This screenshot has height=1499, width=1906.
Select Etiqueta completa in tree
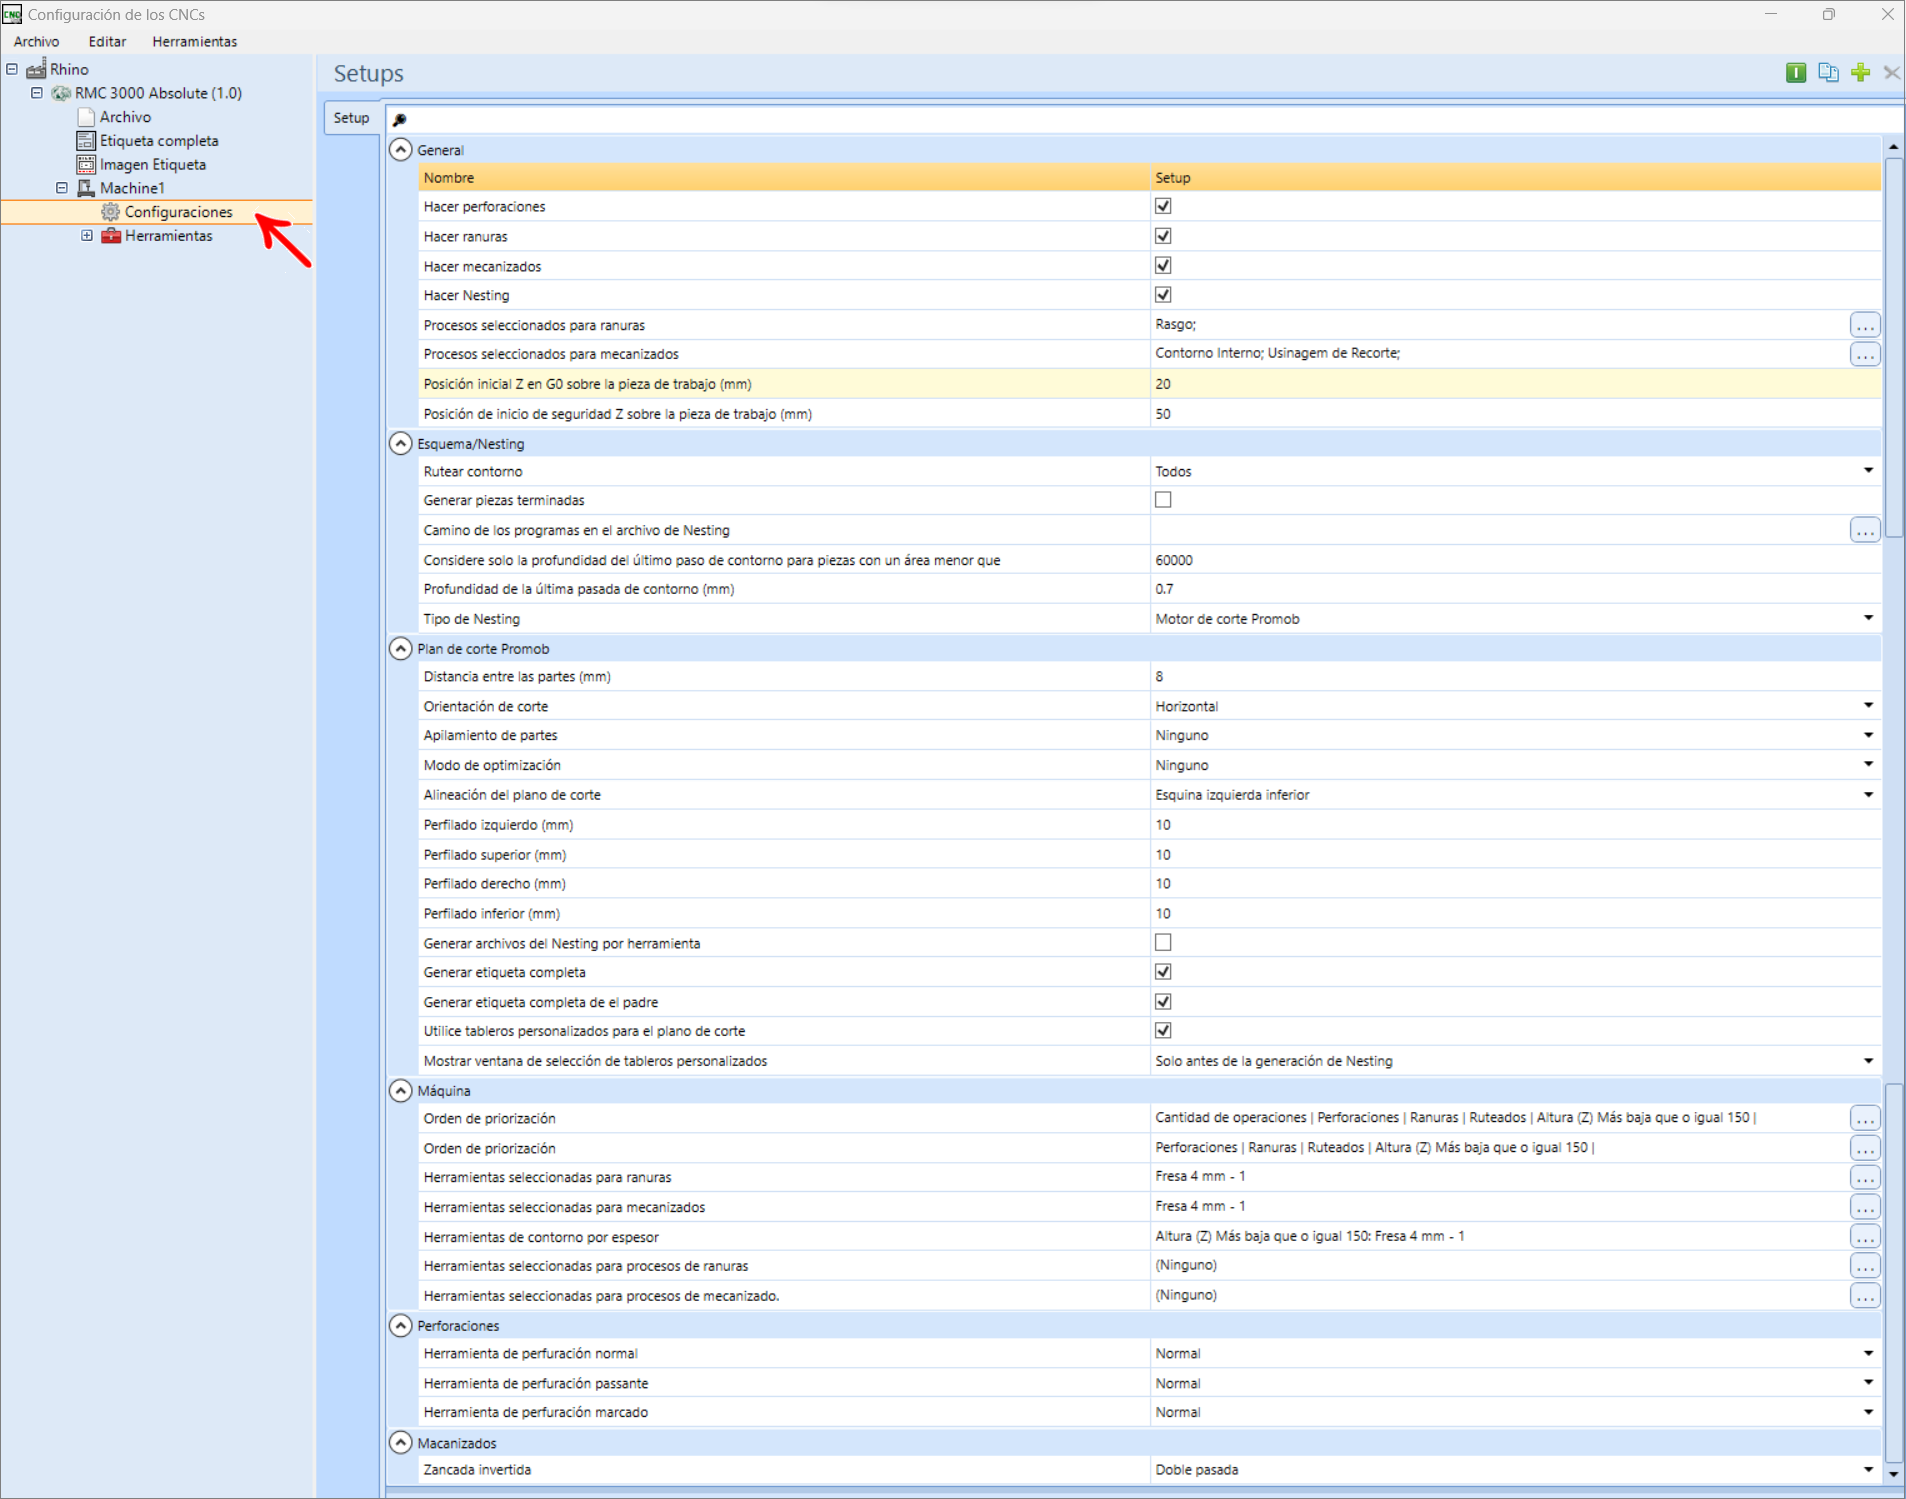159,141
